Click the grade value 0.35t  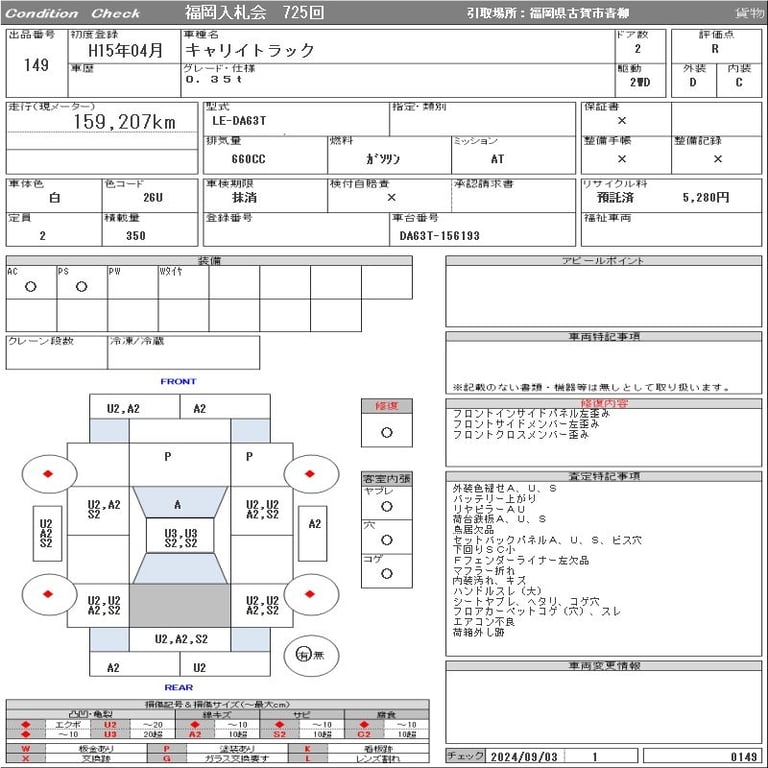[214, 79]
